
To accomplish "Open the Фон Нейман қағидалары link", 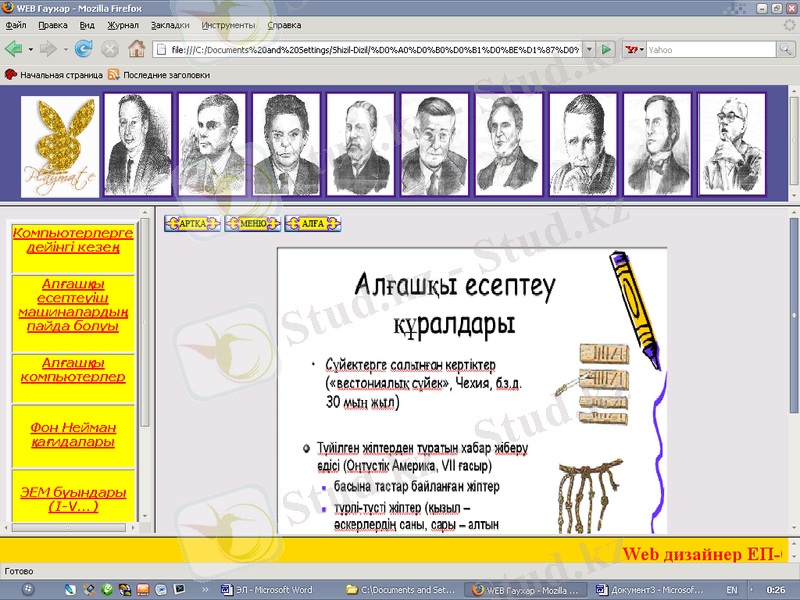I will coord(72,435).
